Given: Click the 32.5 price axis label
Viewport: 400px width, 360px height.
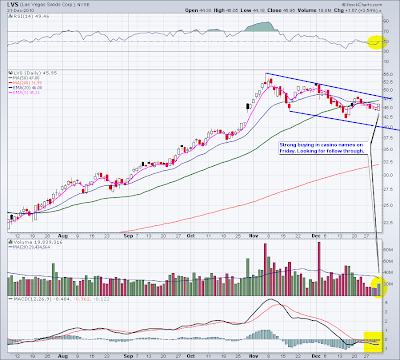Looking at the screenshot, I should [388, 162].
